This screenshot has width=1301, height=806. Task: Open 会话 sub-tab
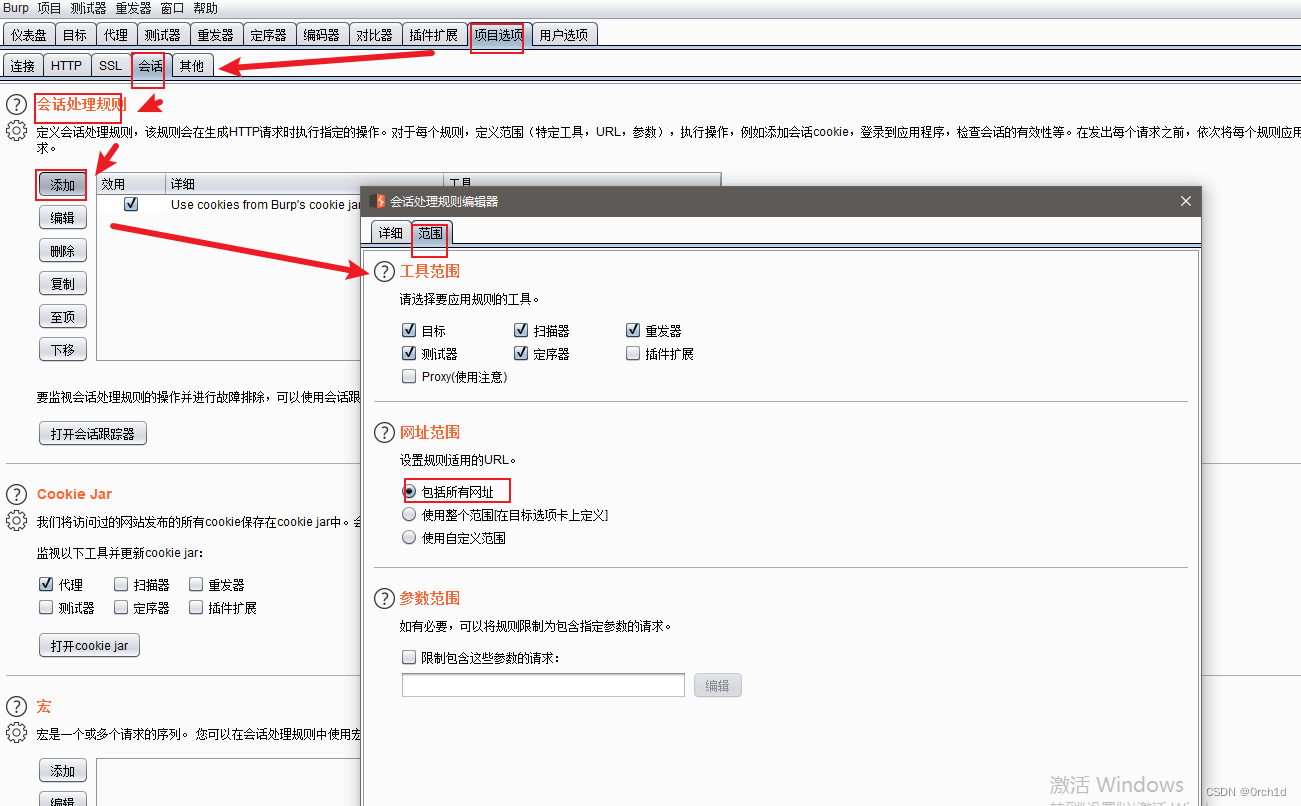pos(150,66)
